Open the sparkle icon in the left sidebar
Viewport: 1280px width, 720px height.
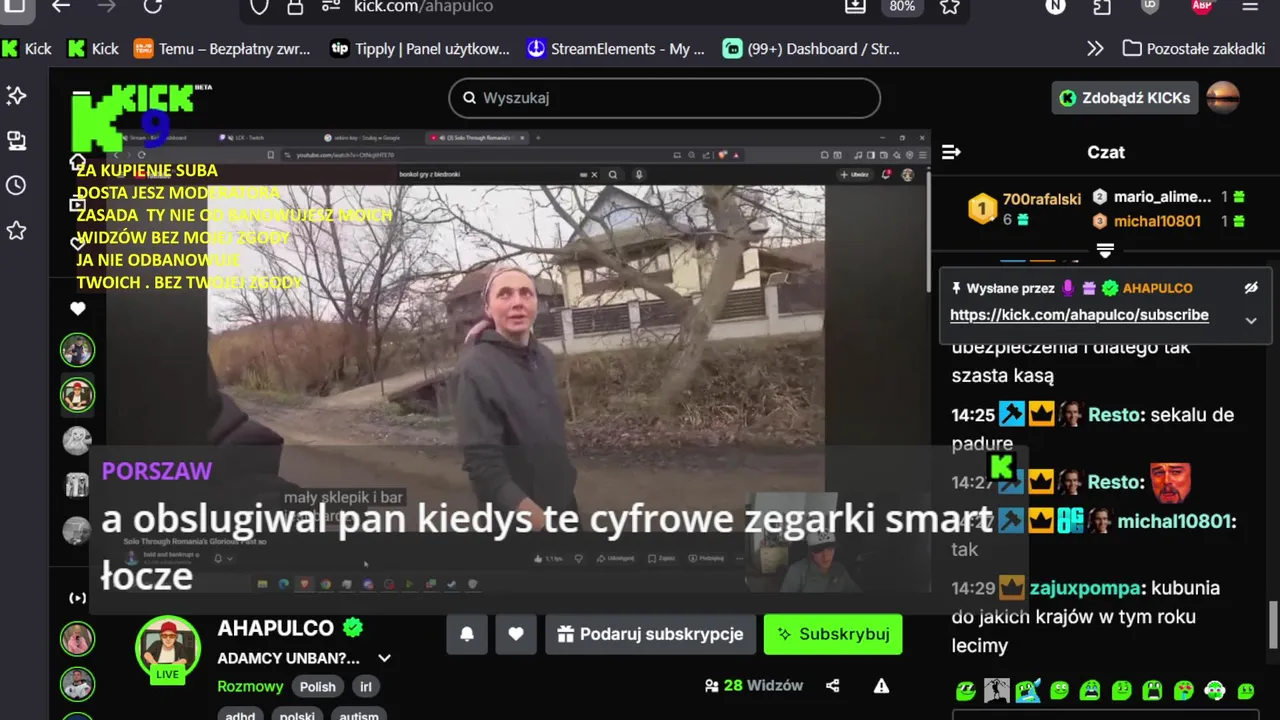17,95
